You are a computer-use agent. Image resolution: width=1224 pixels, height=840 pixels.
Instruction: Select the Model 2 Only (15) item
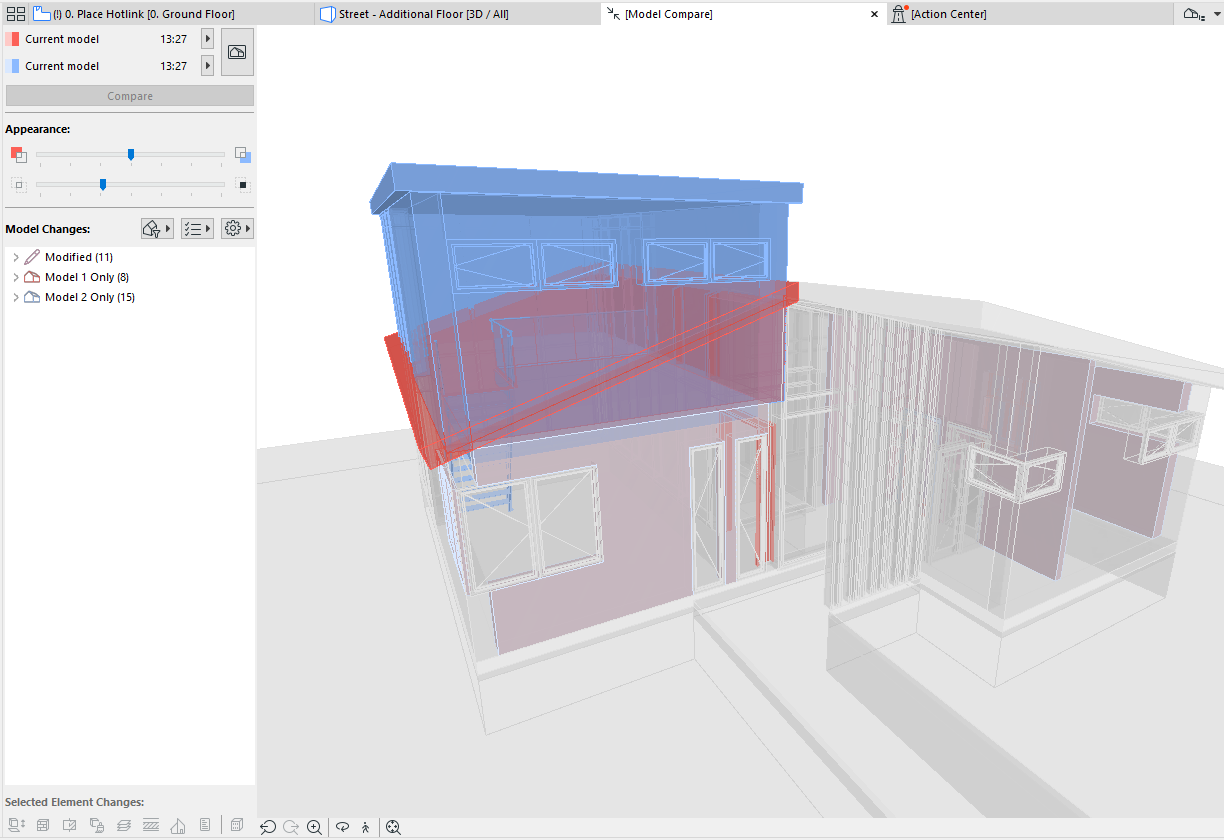[x=89, y=298]
